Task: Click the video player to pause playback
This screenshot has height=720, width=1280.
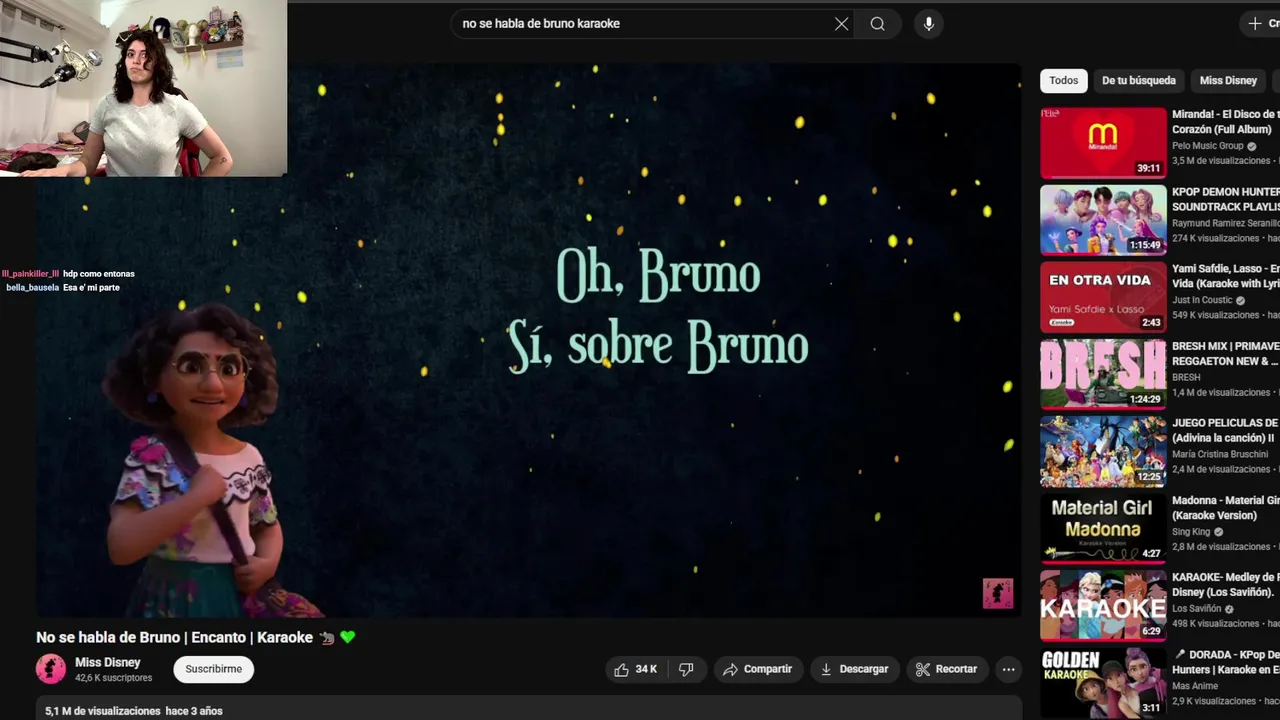Action: click(528, 340)
